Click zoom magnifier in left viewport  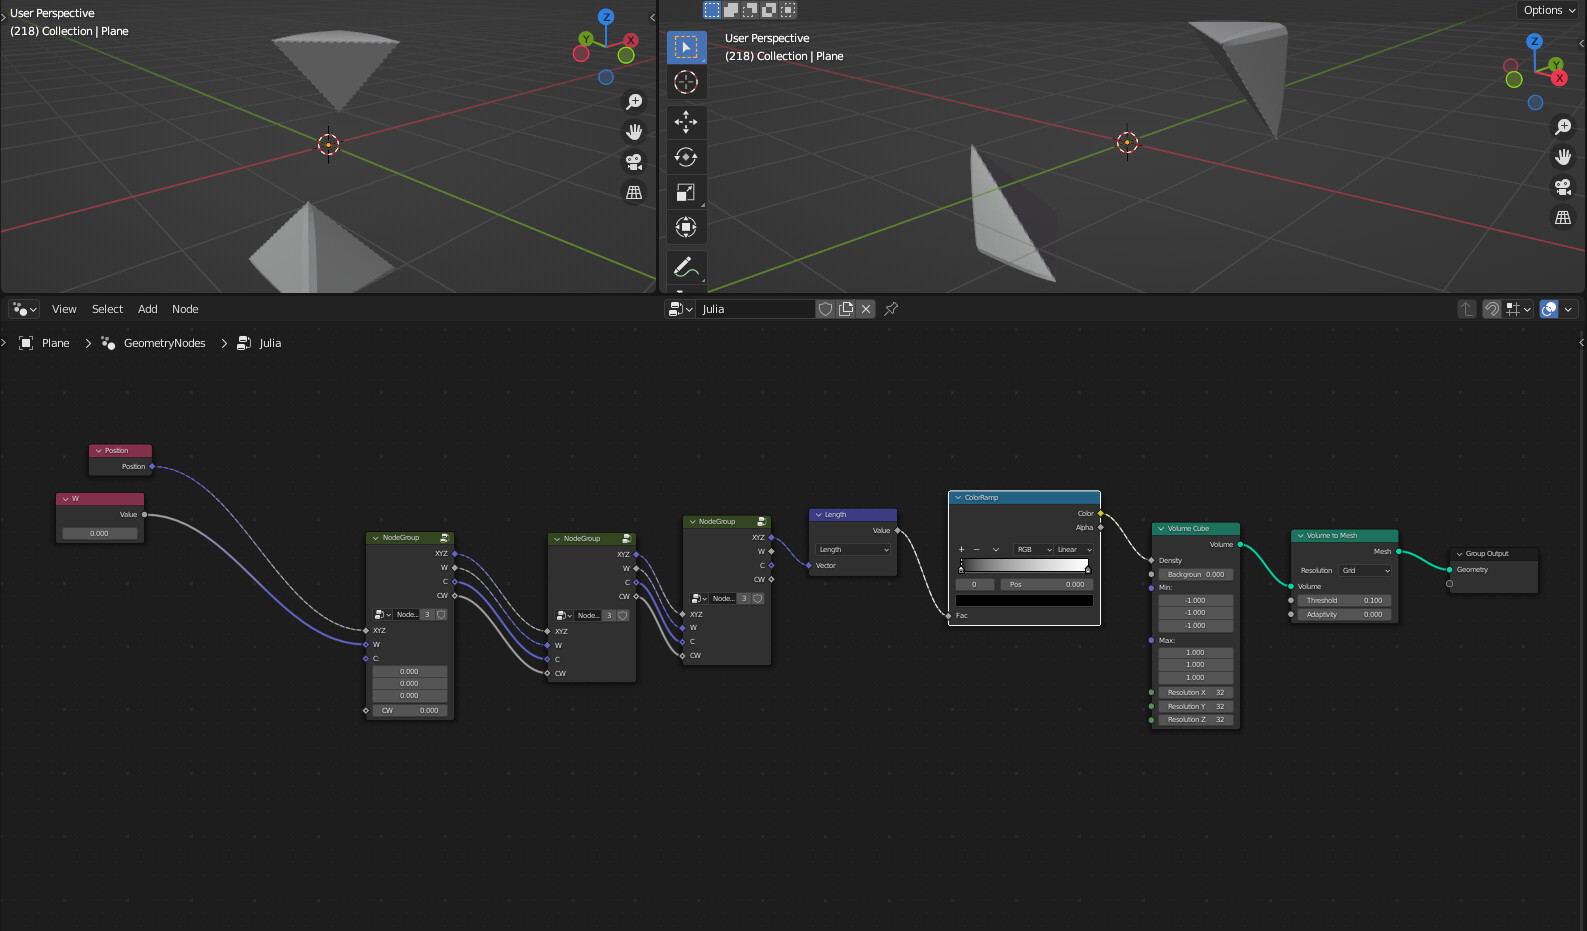[x=634, y=102]
